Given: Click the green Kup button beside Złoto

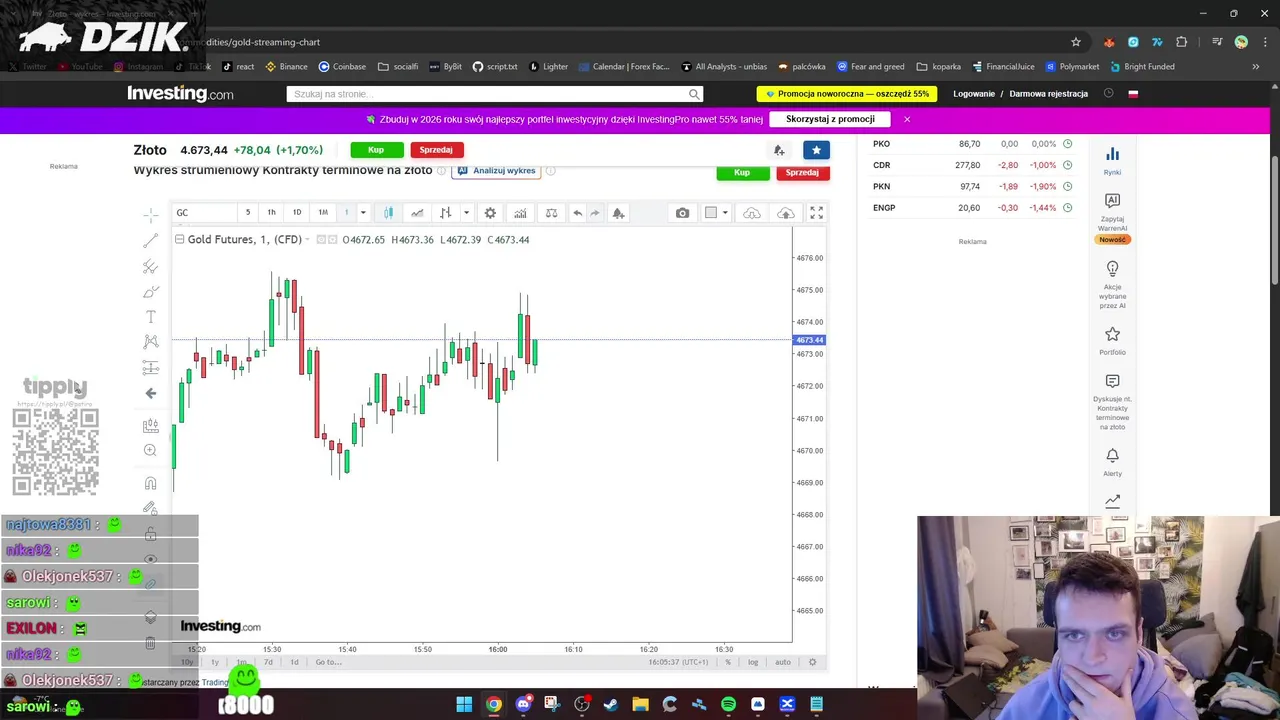Looking at the screenshot, I should pyautogui.click(x=376, y=150).
